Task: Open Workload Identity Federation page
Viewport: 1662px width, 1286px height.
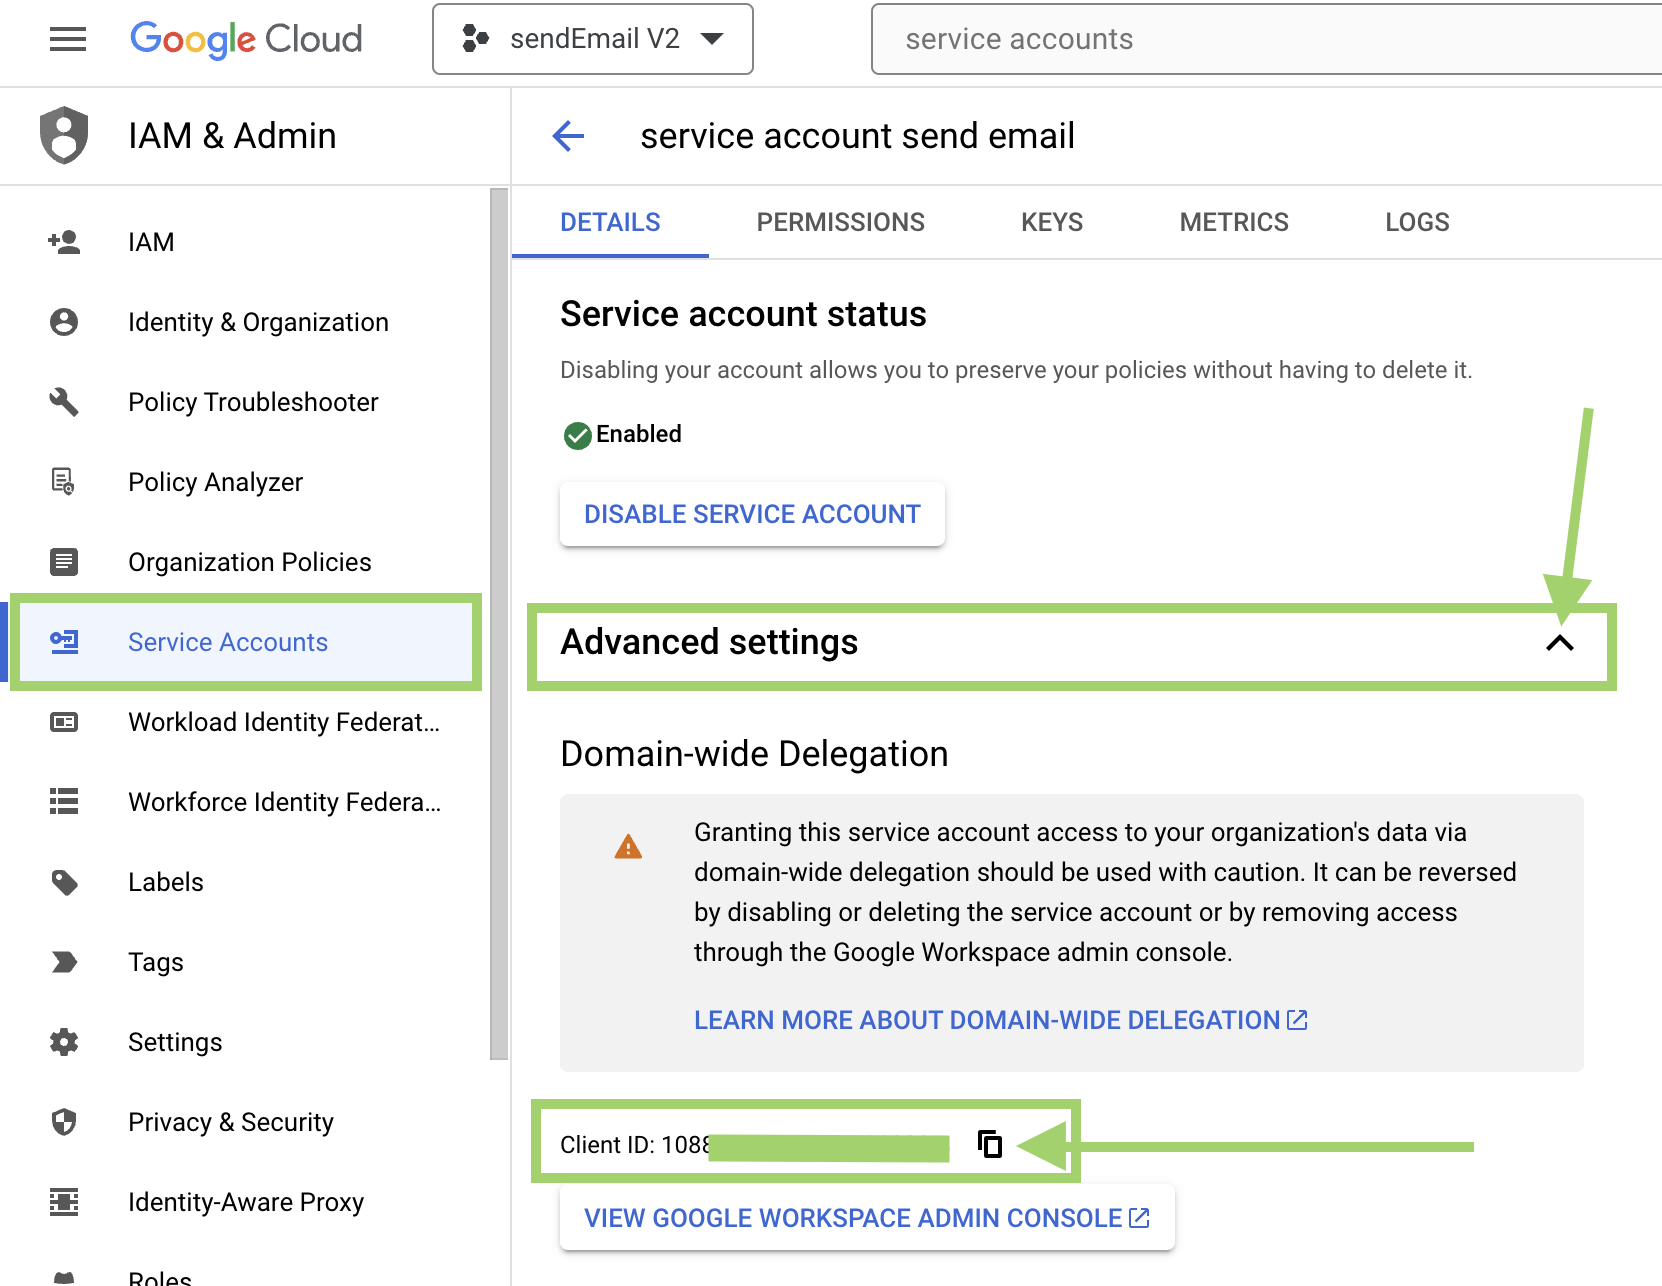Action: click(246, 722)
